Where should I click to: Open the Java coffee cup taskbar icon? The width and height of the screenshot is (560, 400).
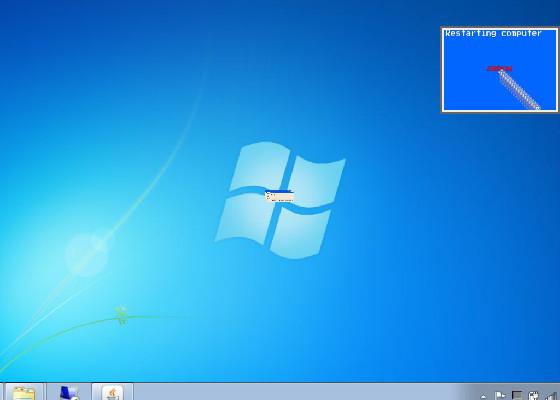(x=112, y=393)
